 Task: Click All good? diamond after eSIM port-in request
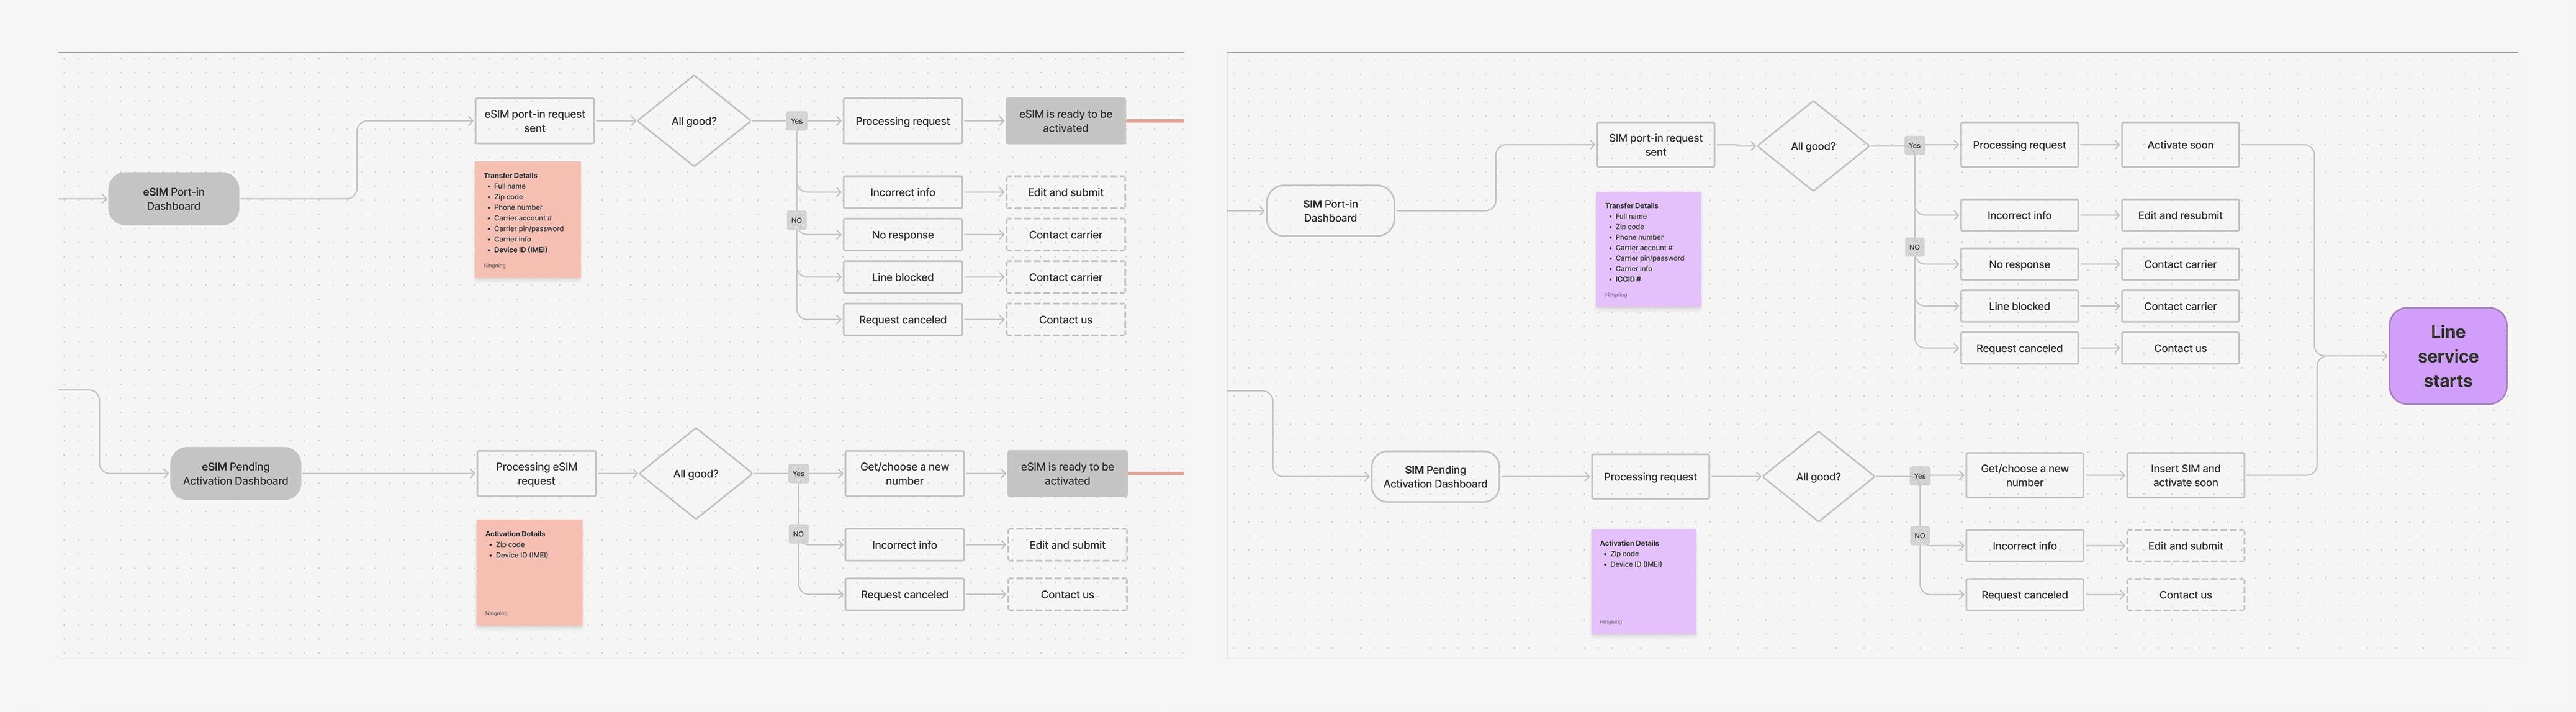(x=694, y=121)
